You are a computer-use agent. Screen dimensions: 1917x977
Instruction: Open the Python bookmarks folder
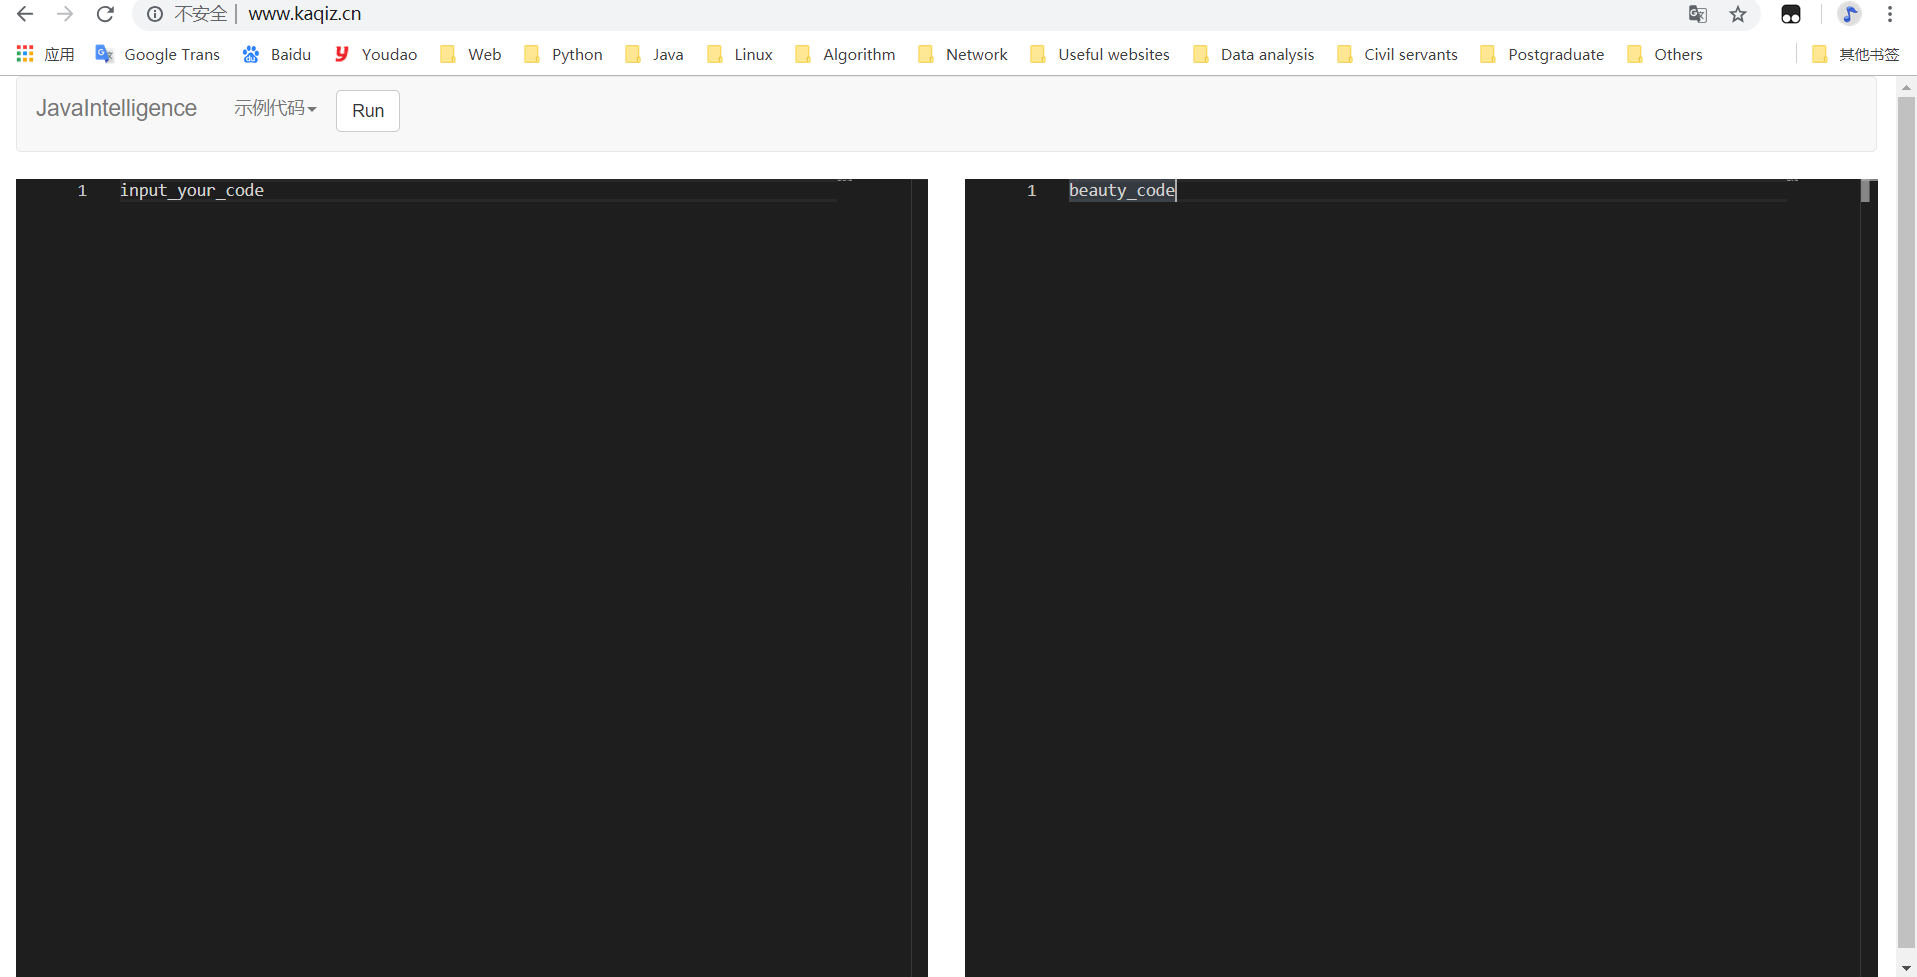pyautogui.click(x=563, y=54)
